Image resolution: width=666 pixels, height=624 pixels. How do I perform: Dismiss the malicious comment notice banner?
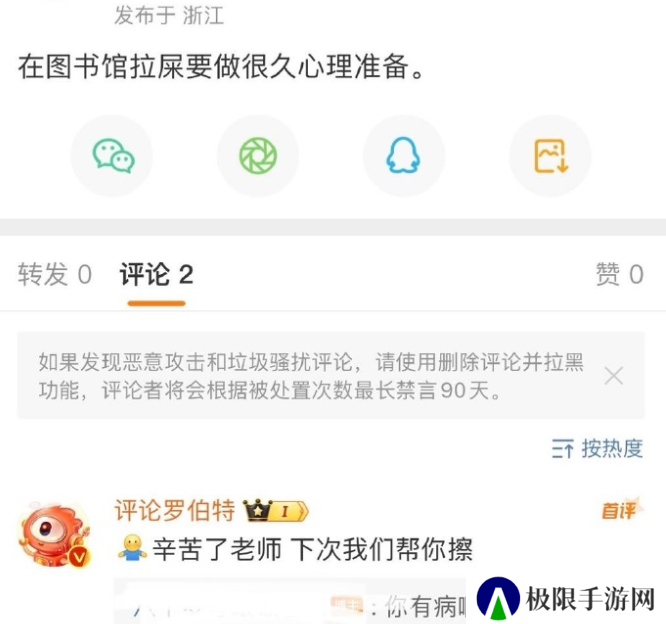(x=614, y=376)
